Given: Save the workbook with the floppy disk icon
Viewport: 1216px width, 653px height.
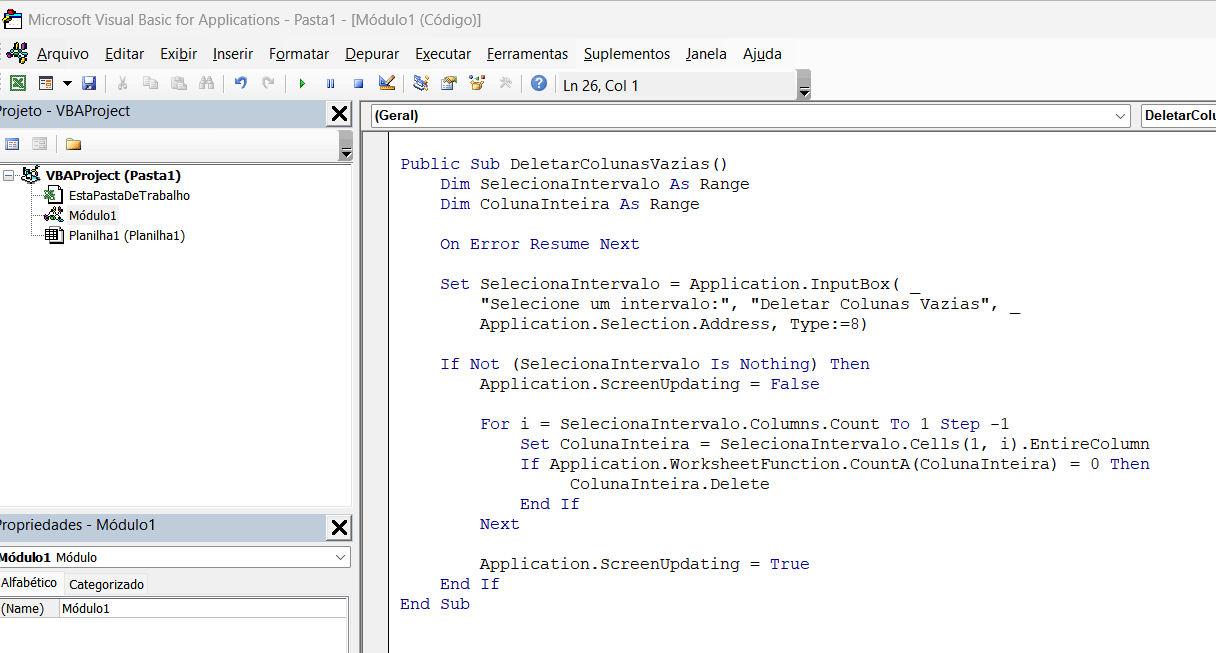Looking at the screenshot, I should [x=89, y=84].
